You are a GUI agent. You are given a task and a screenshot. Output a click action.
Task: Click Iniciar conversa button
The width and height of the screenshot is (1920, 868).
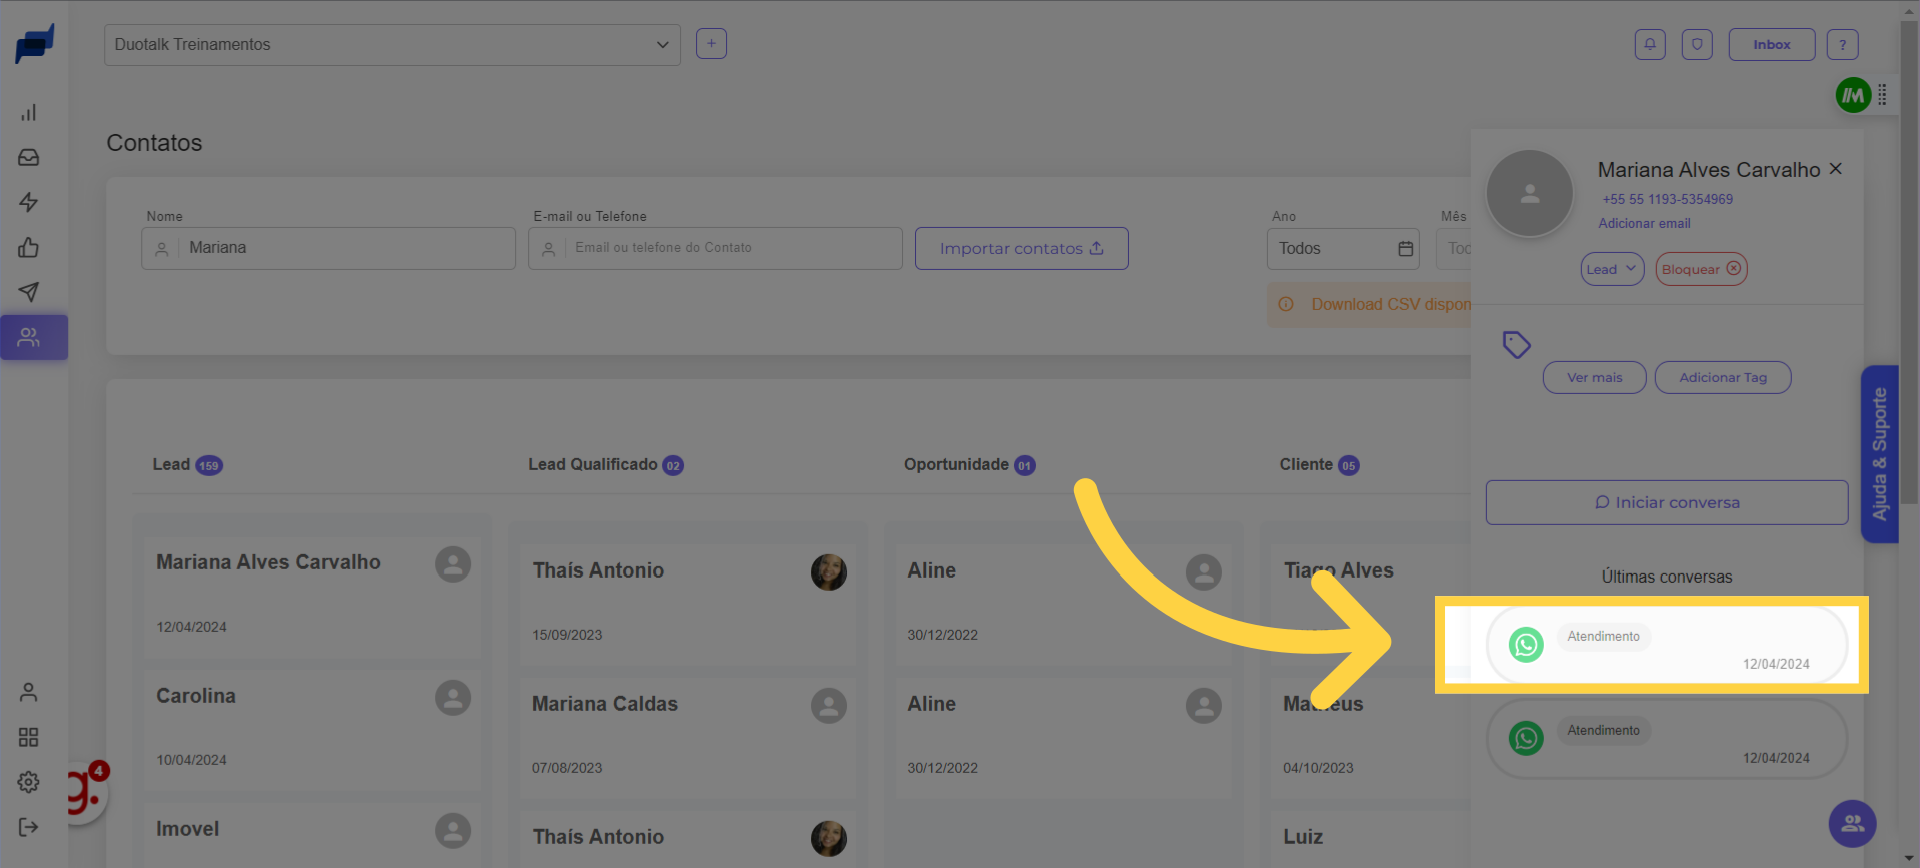[1666, 502]
